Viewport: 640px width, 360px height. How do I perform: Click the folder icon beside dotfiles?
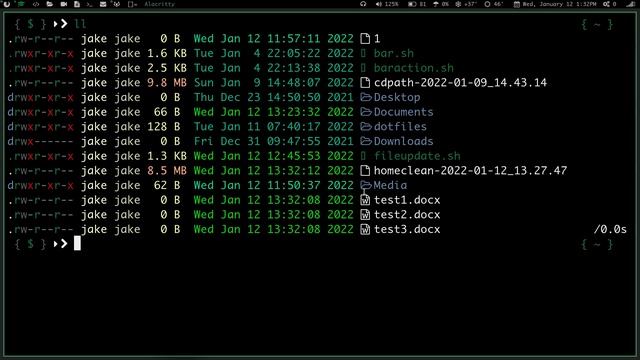click(366, 127)
